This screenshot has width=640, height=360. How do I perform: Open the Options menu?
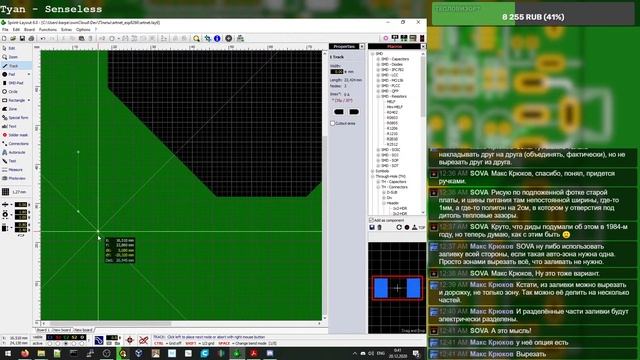click(83, 30)
